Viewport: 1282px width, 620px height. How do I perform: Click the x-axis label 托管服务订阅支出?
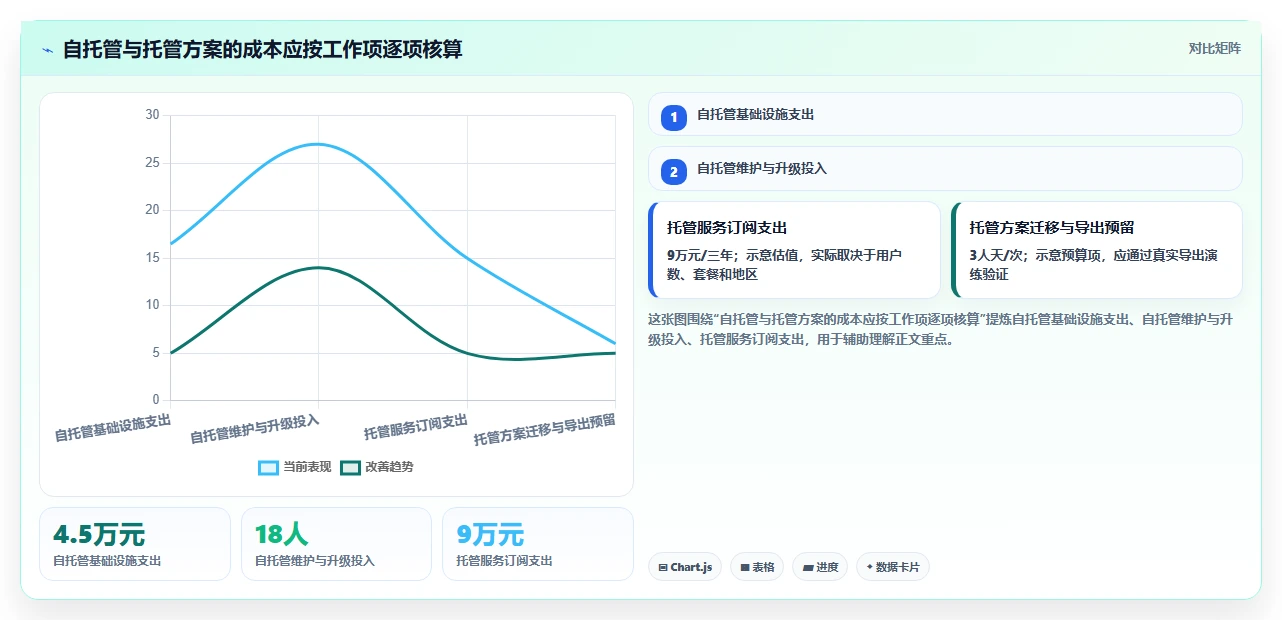click(x=416, y=427)
